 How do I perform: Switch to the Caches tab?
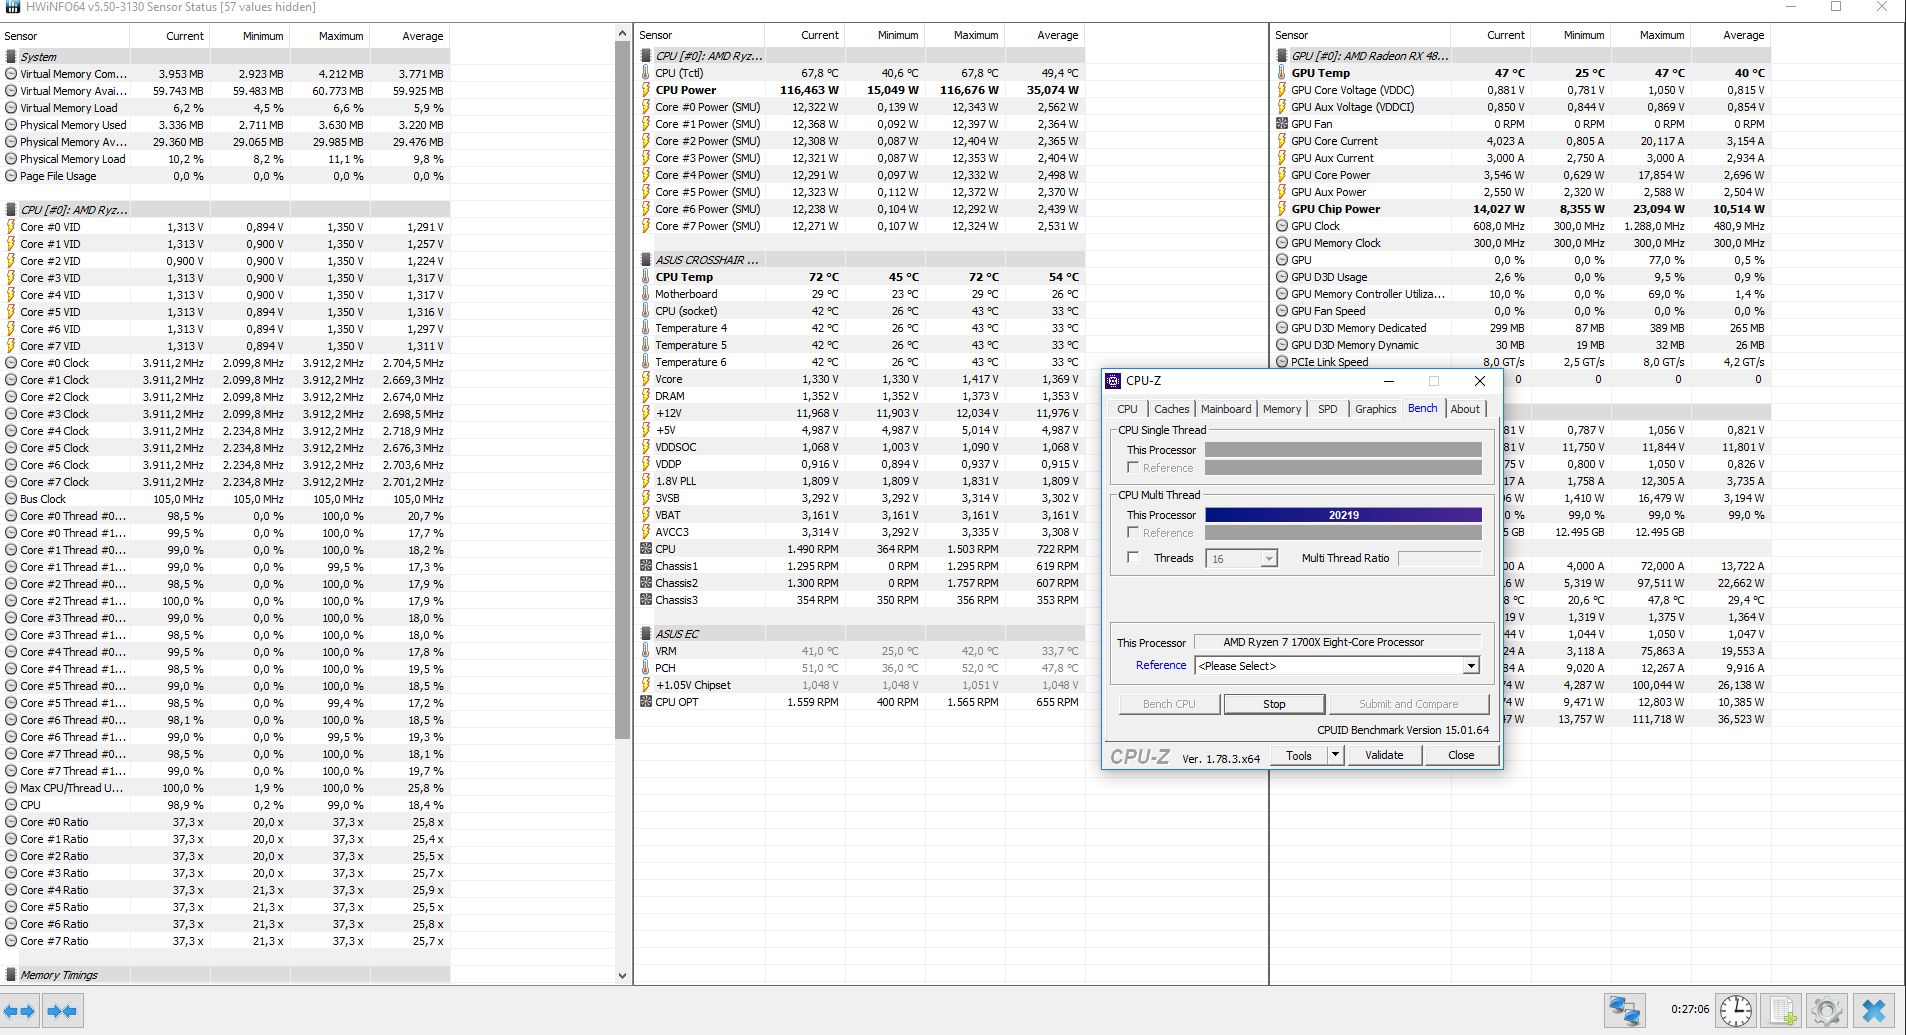pyautogui.click(x=1171, y=409)
